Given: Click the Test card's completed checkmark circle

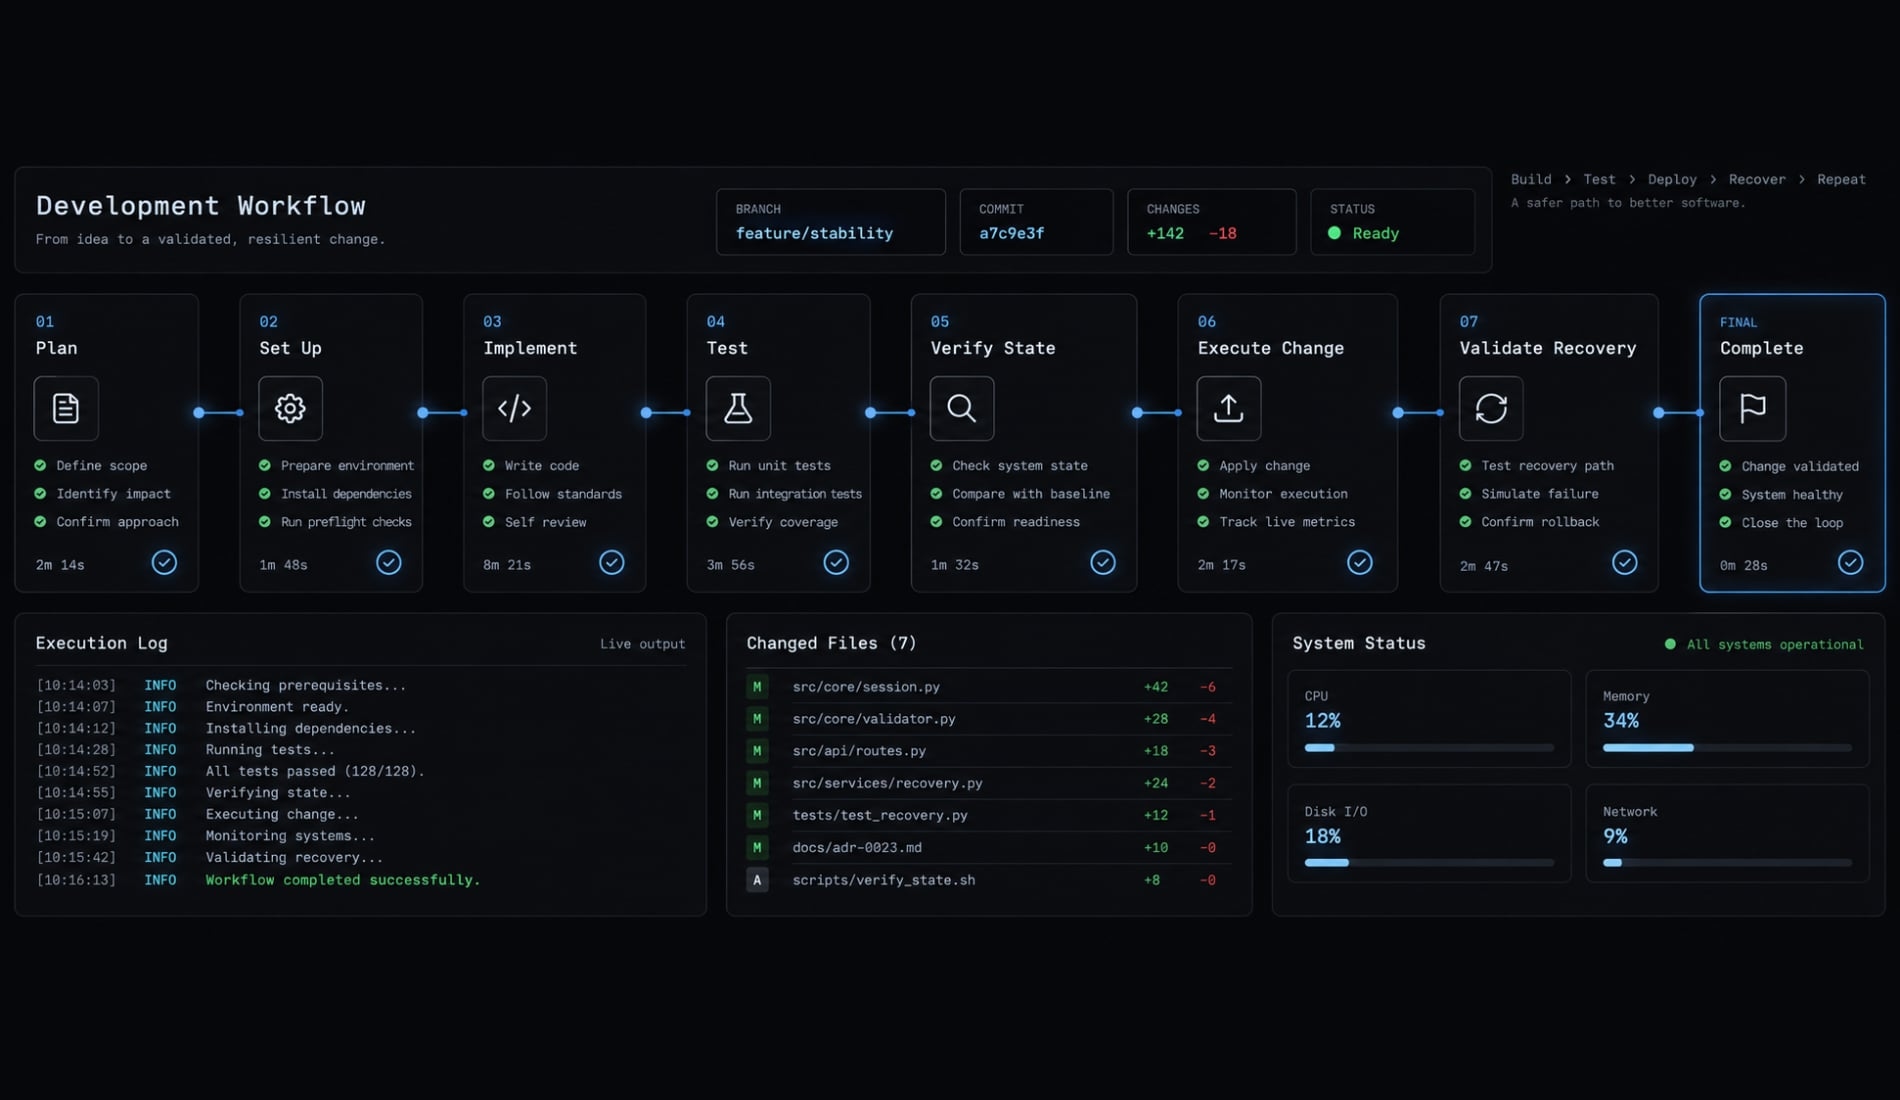Looking at the screenshot, I should (836, 562).
